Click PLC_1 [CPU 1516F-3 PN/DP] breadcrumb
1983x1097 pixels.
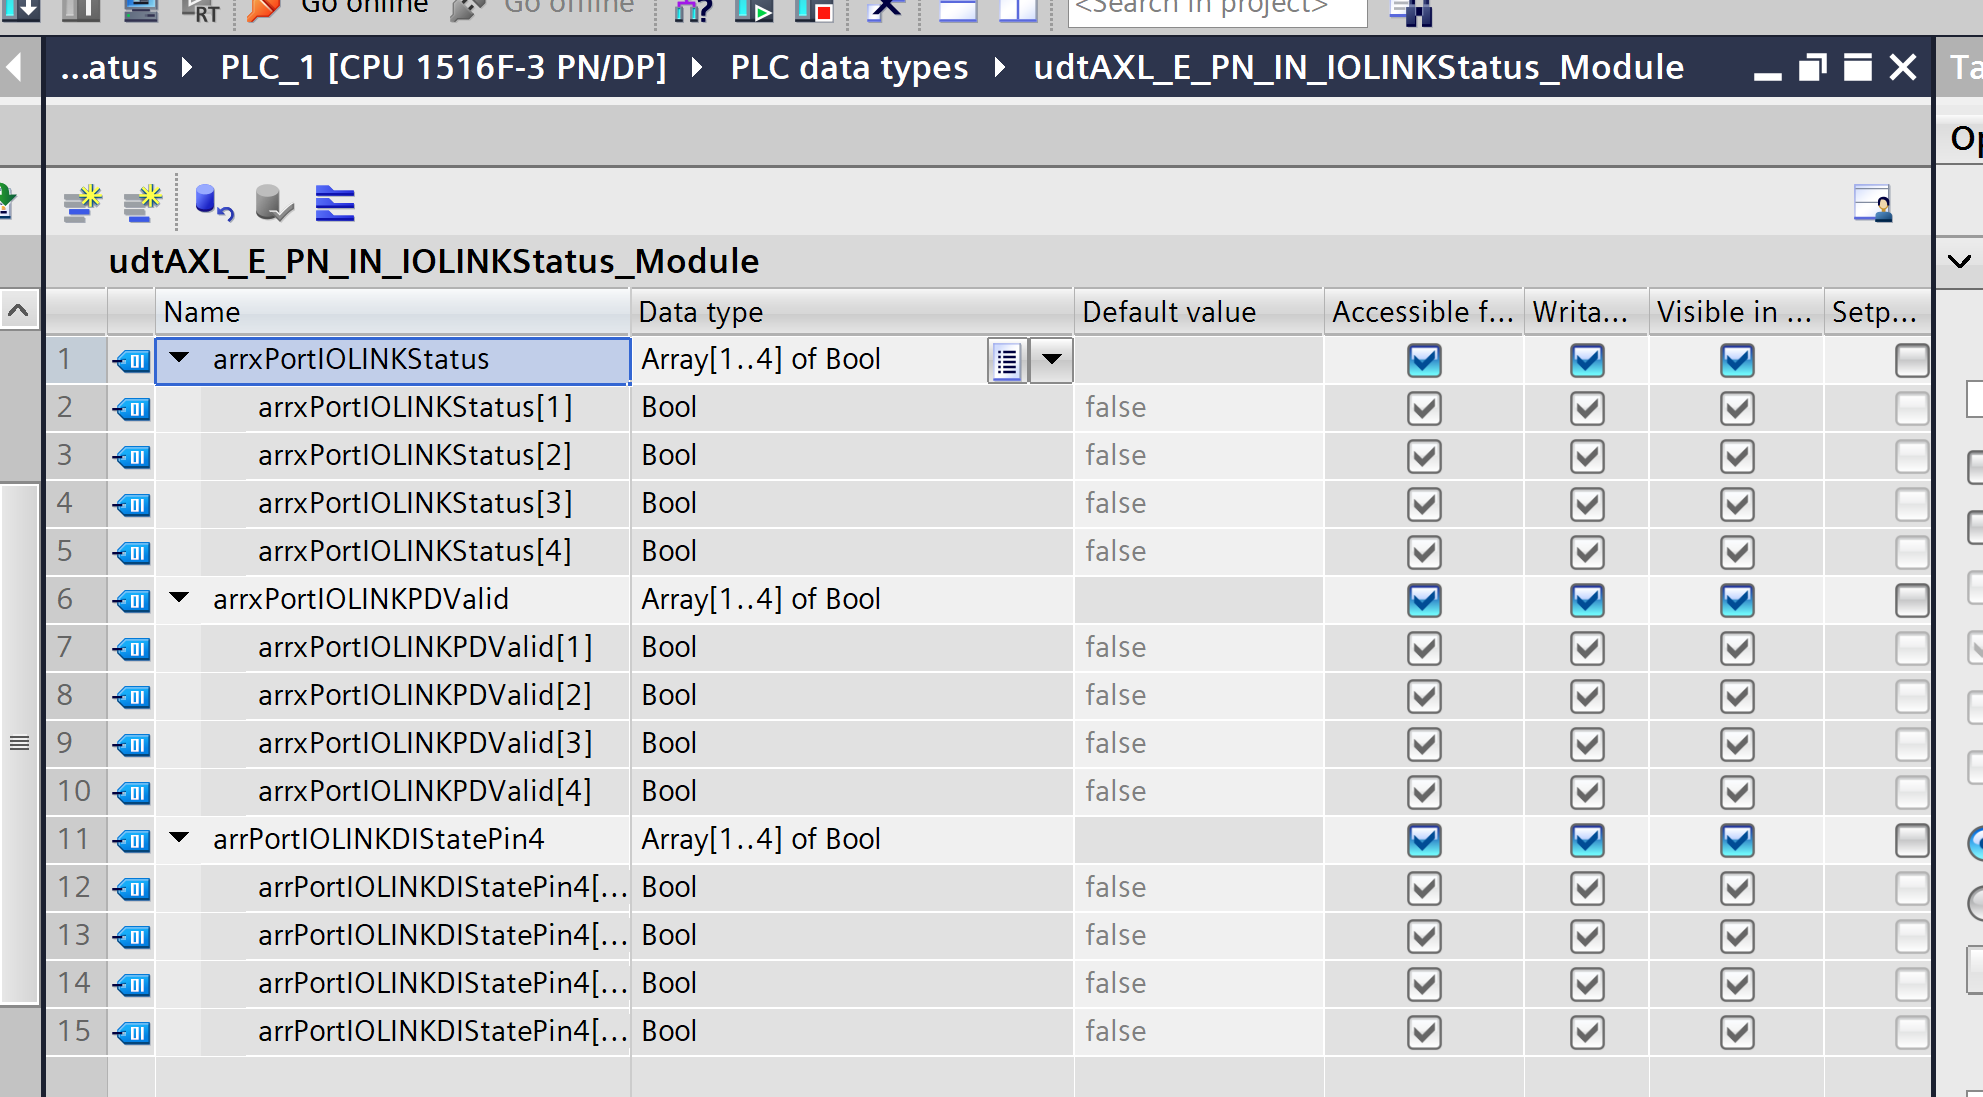tap(443, 68)
